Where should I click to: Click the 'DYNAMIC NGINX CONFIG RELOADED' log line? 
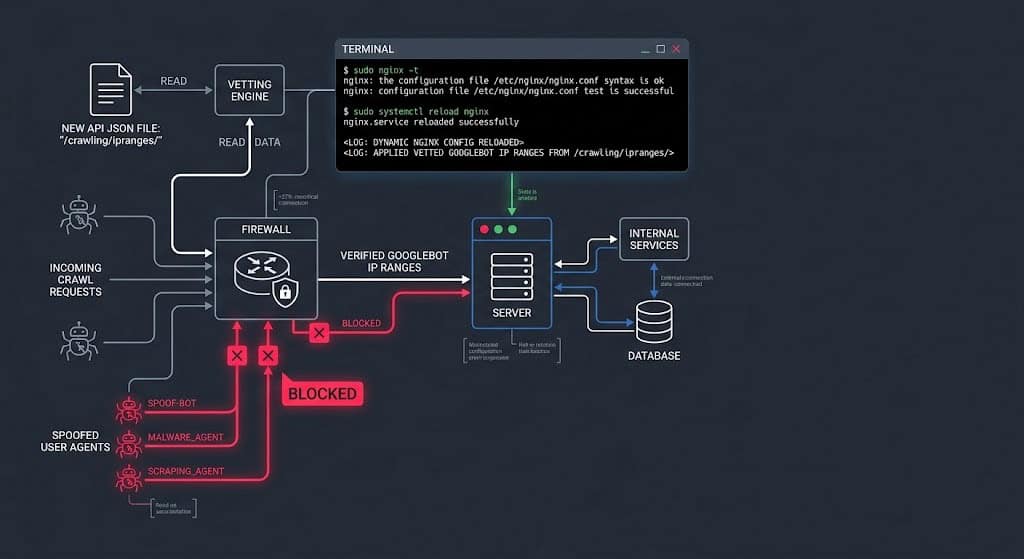(x=434, y=142)
